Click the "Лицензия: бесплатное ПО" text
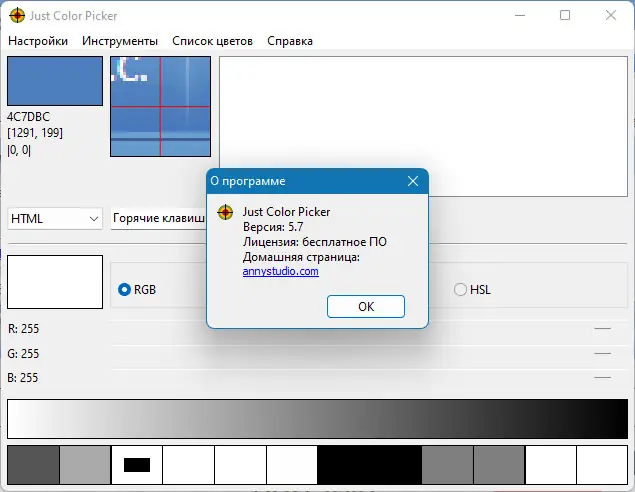The image size is (635, 492). [315, 242]
